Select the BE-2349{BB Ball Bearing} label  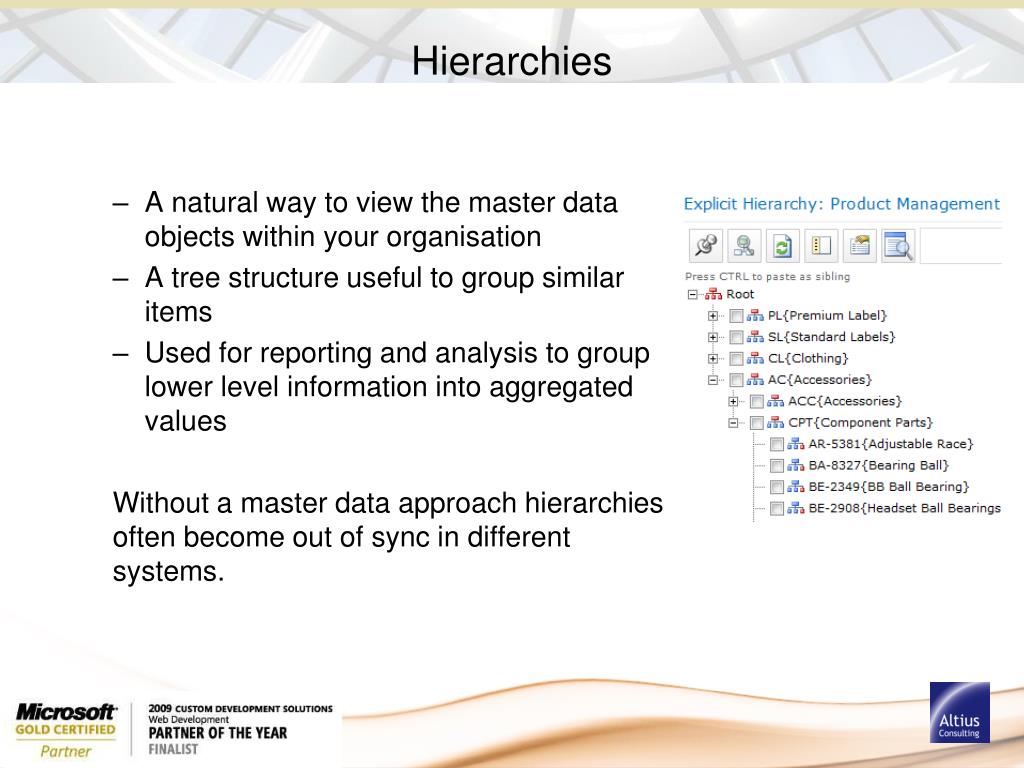coord(889,487)
